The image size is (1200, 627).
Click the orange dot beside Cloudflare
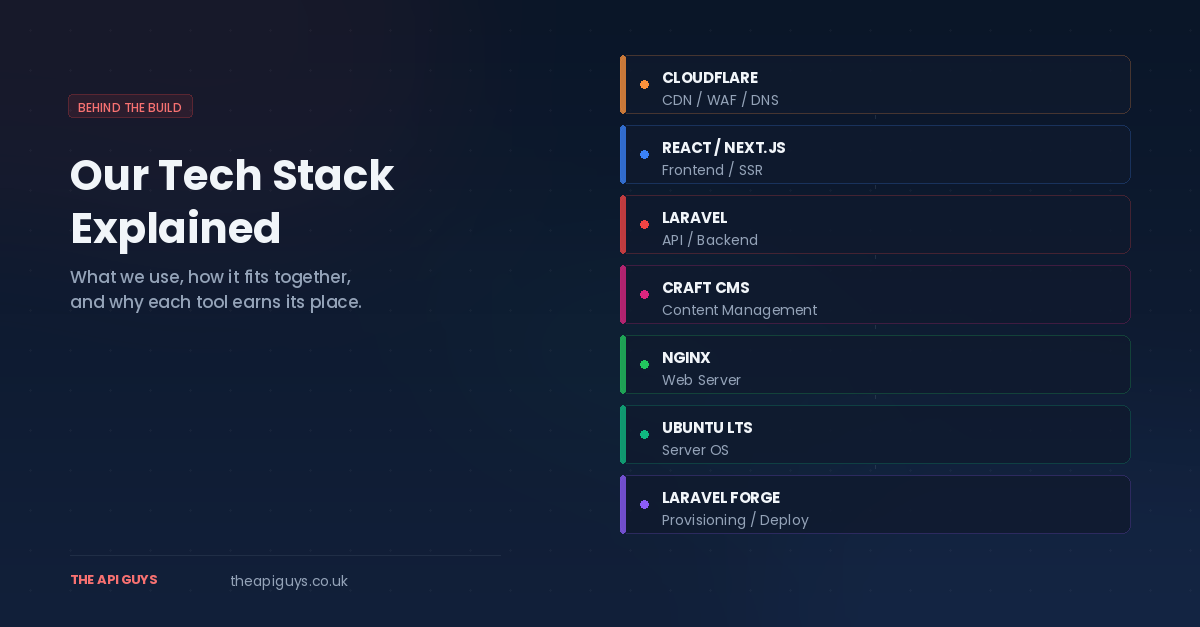644,85
